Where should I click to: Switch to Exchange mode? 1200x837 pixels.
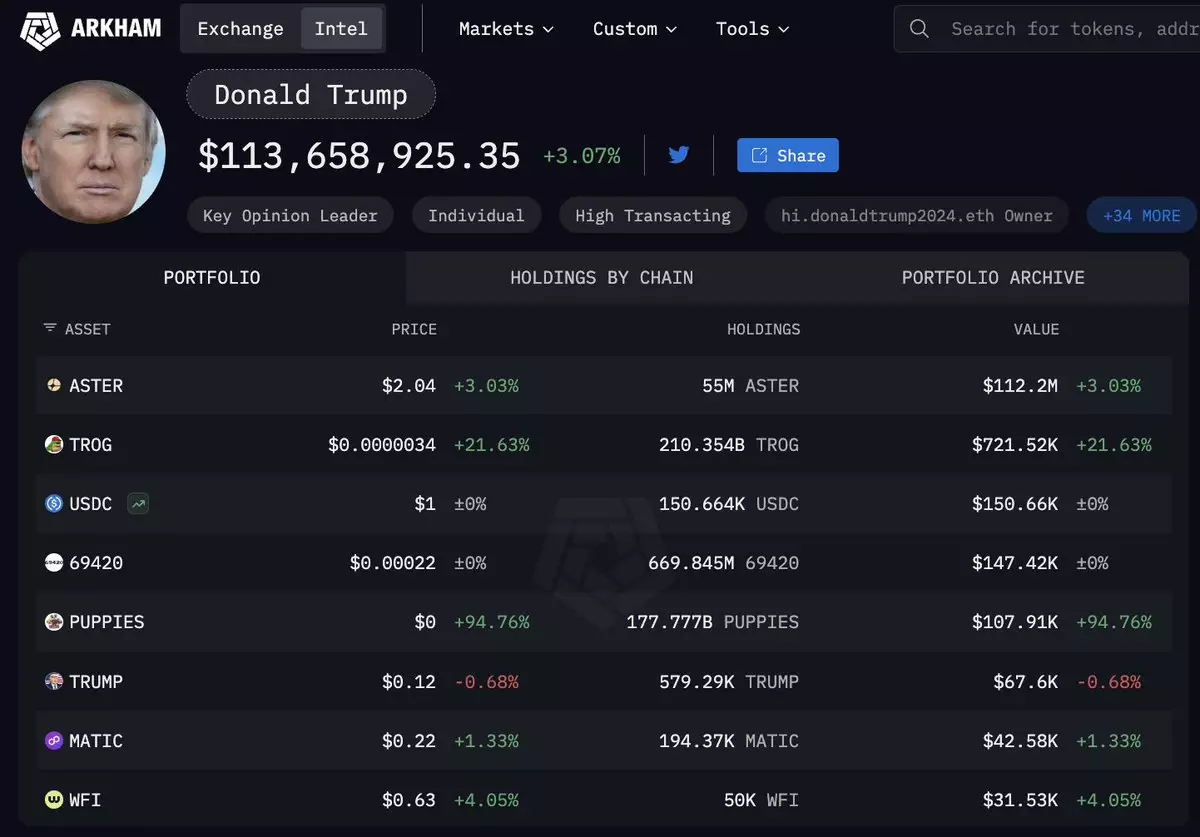pyautogui.click(x=240, y=29)
